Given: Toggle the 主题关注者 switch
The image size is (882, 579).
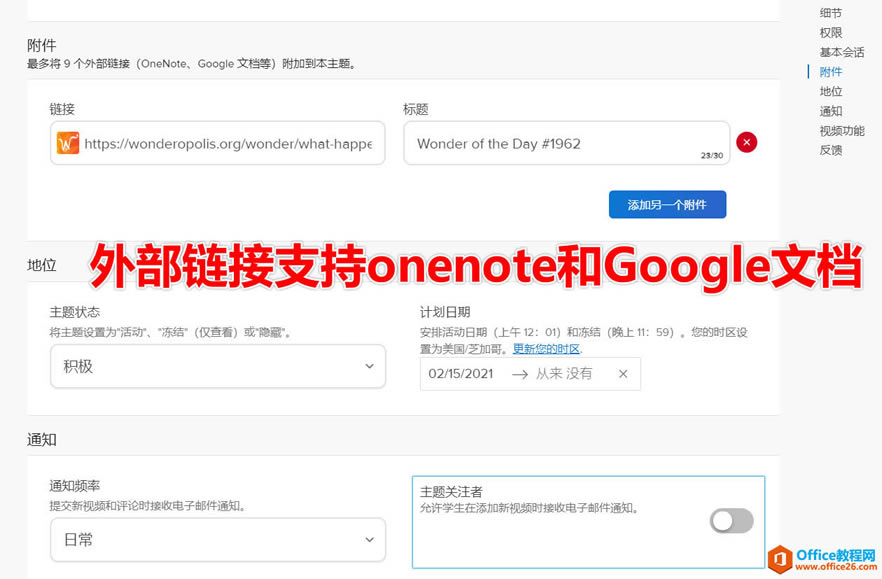Looking at the screenshot, I should click(731, 520).
